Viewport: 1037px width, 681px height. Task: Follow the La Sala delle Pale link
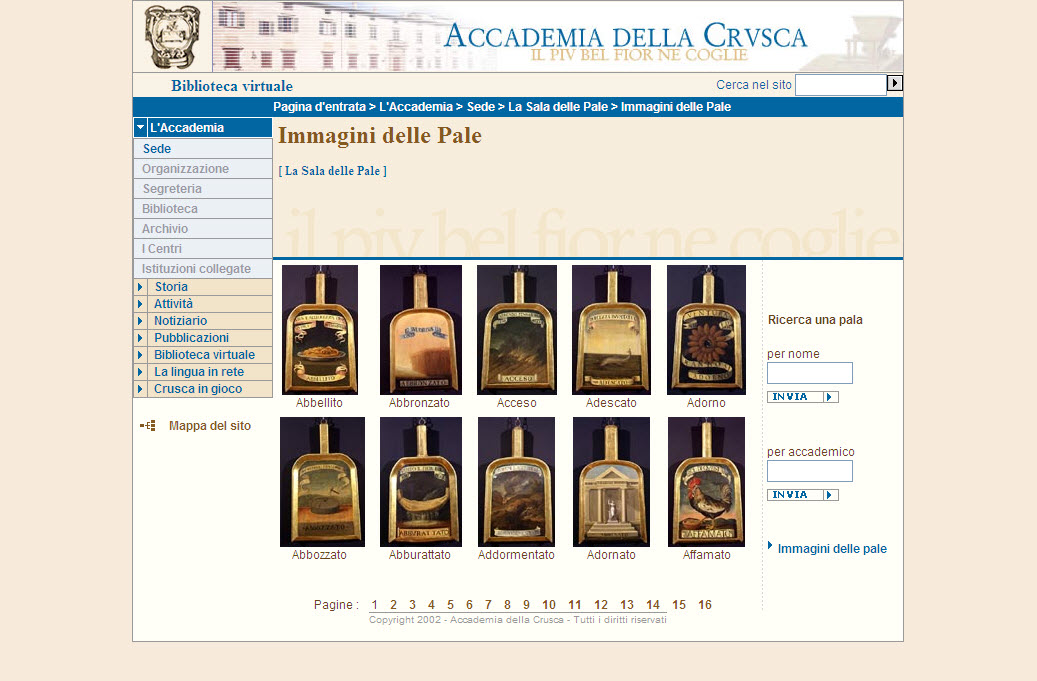pos(333,171)
